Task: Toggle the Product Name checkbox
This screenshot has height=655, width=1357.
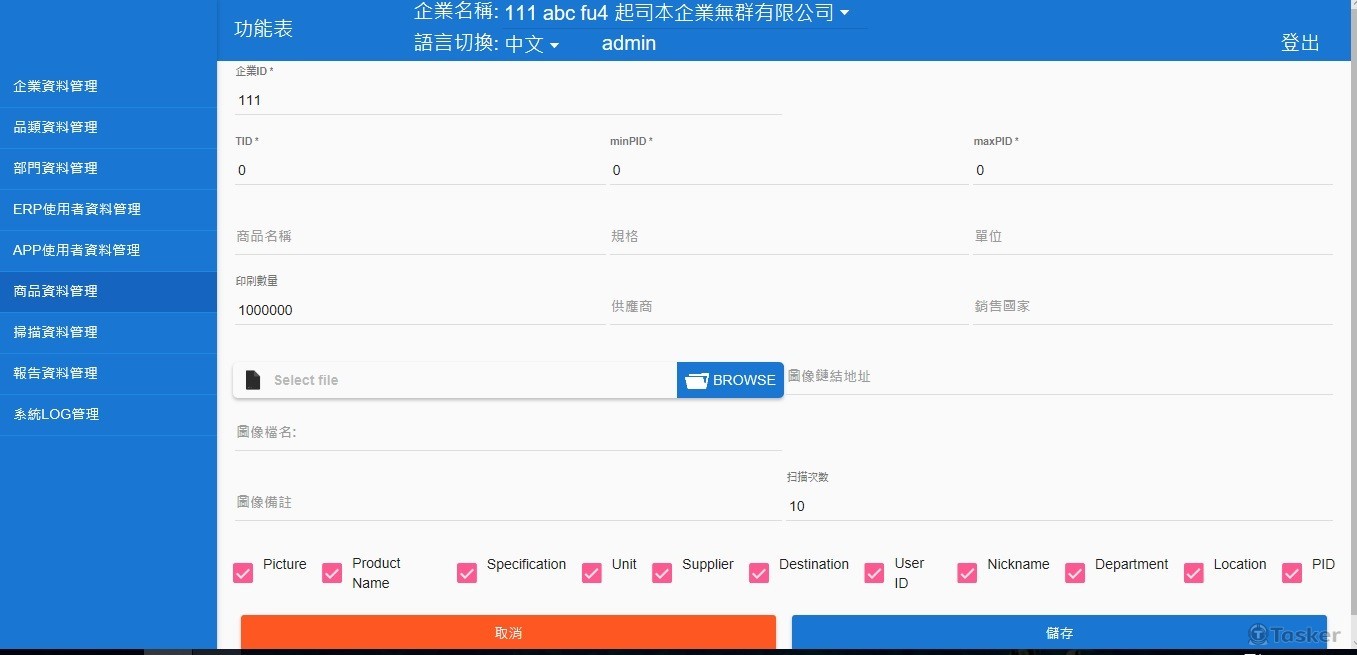Action: pos(332,573)
